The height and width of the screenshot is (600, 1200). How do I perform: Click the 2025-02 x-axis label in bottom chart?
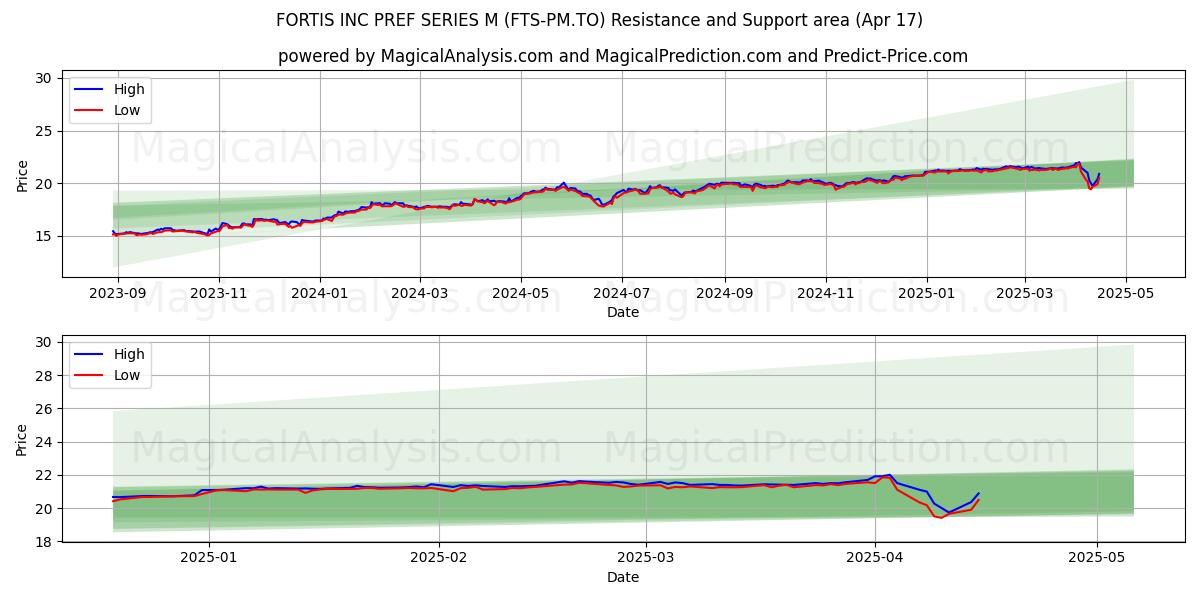[x=439, y=559]
